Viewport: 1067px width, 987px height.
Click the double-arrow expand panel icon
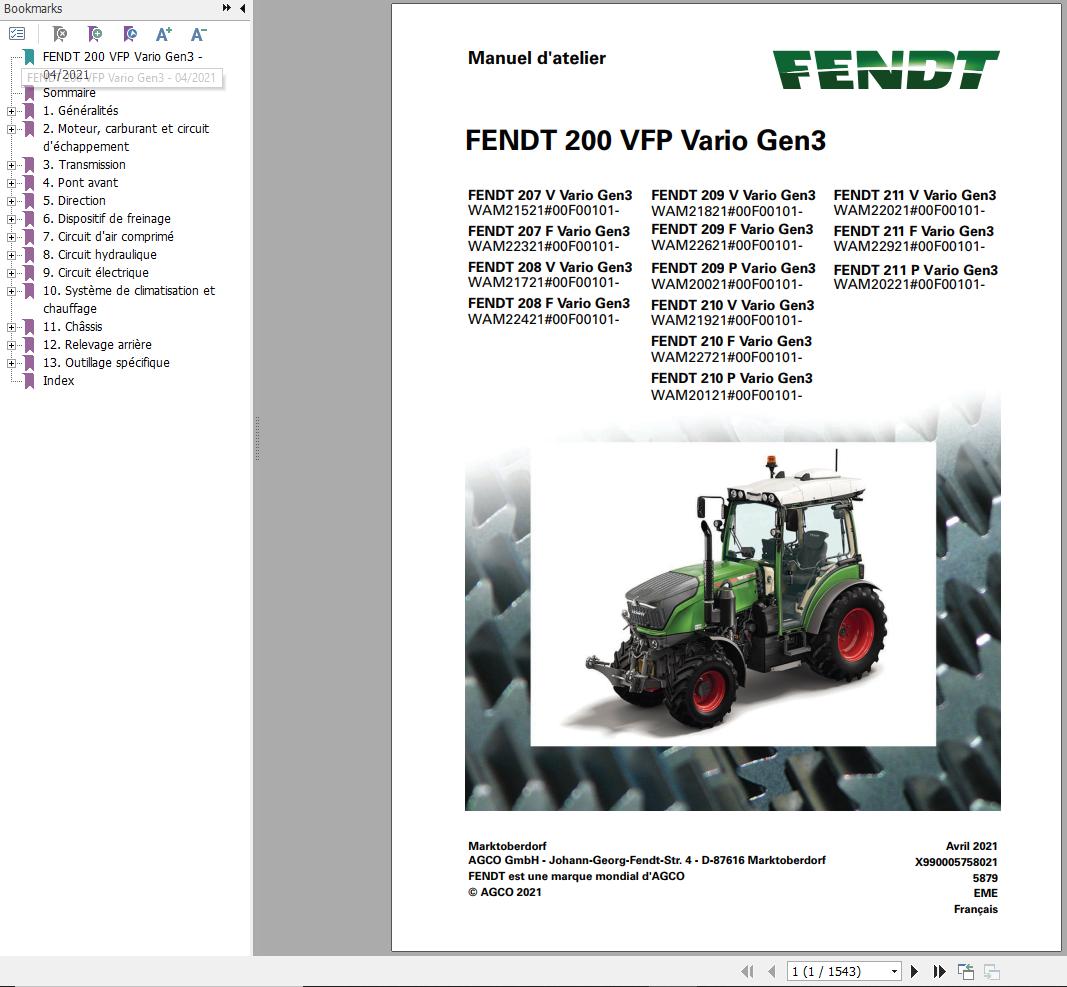point(227,8)
